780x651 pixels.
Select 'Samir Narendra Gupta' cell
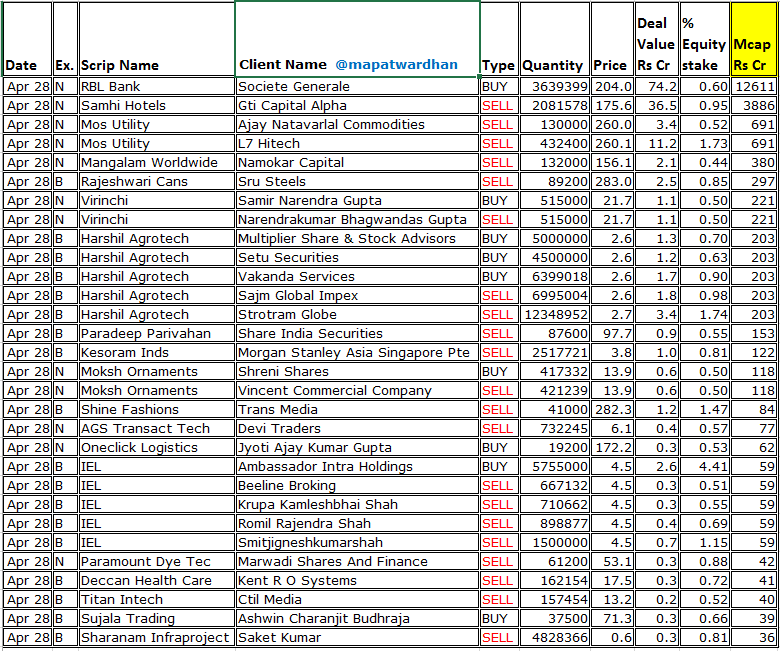point(357,200)
